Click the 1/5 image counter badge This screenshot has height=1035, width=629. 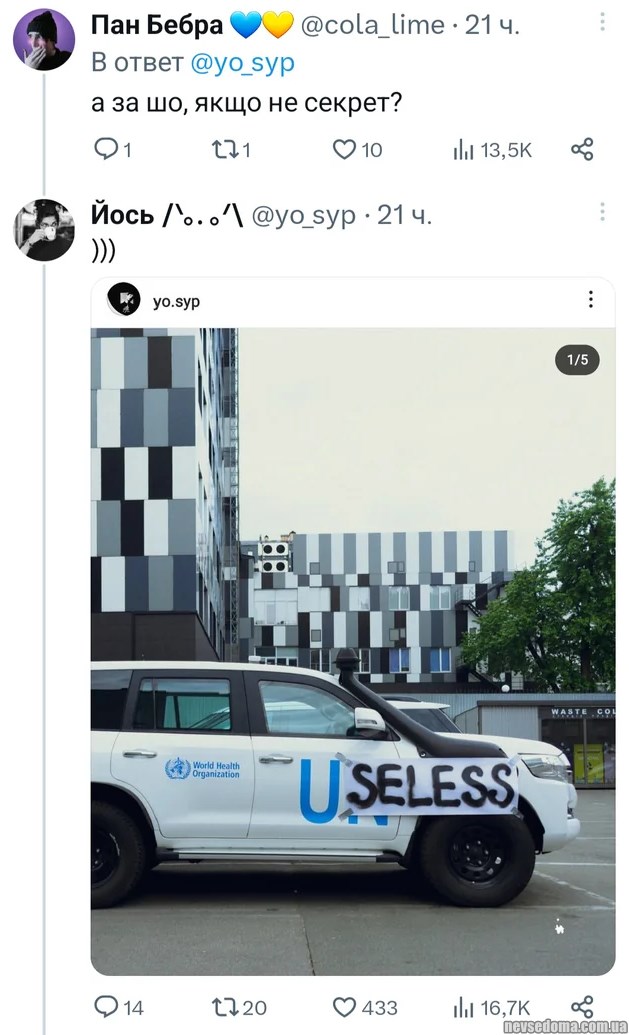point(577,359)
